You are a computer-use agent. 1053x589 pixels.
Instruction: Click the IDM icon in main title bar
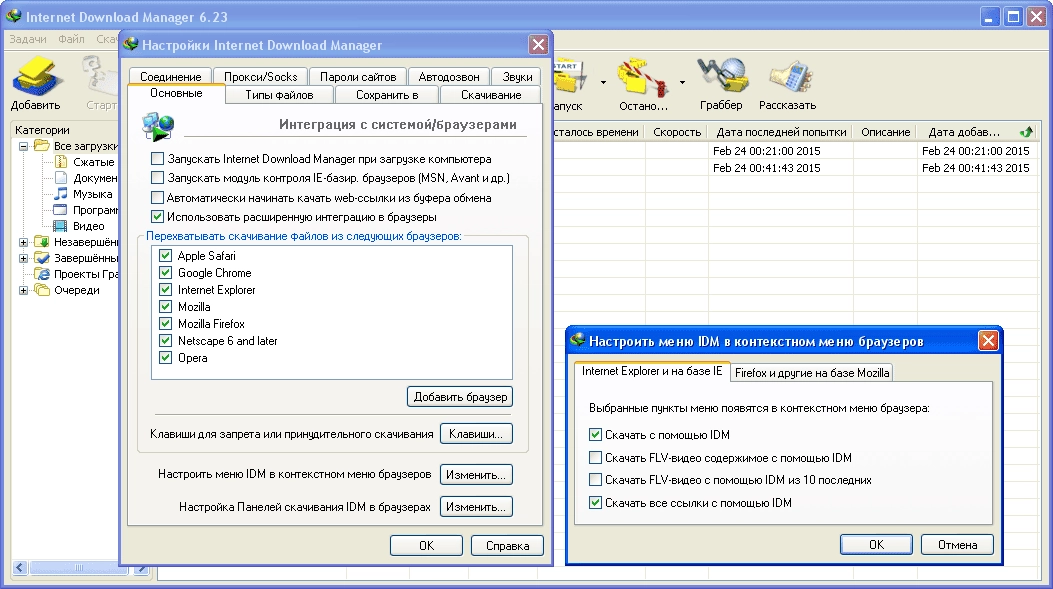click(x=13, y=16)
